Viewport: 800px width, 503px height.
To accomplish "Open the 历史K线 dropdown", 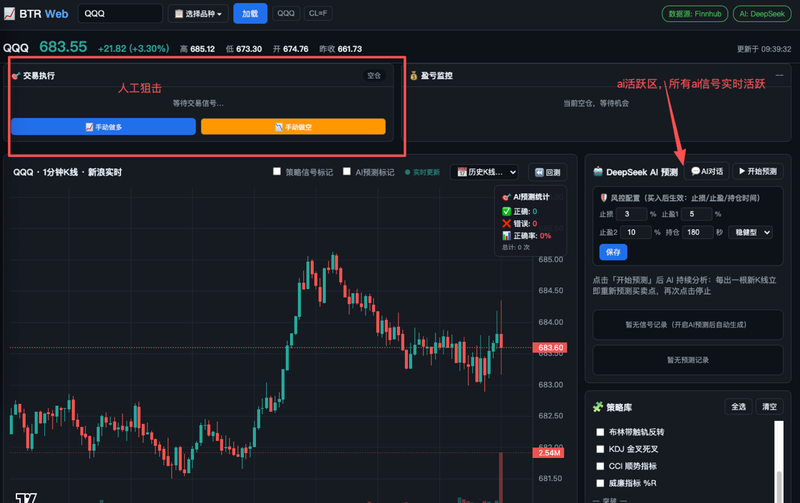I will point(485,172).
